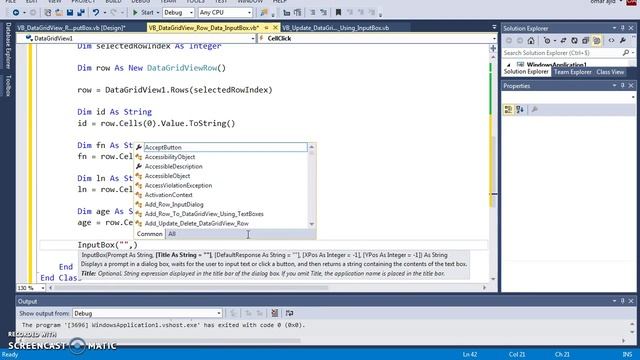This screenshot has width=640, height=360.
Task: Click the Pending Changes Filter icon in Solution Explorer
Action: tap(547, 40)
